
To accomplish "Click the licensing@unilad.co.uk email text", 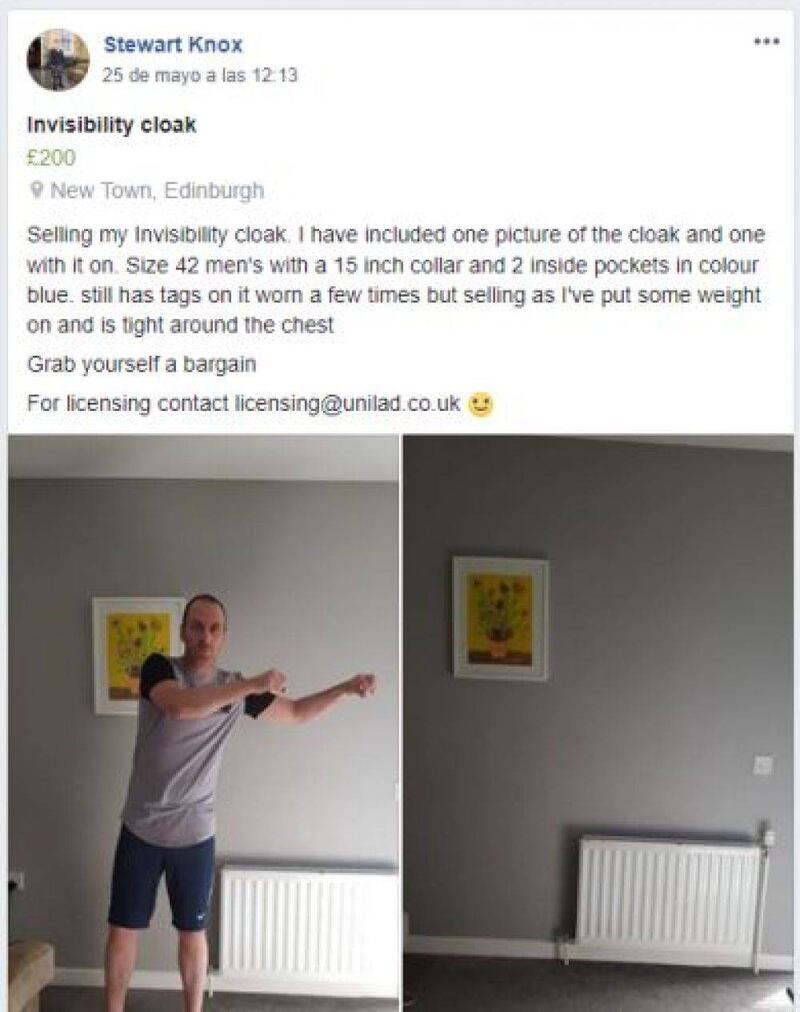I will (347, 403).
